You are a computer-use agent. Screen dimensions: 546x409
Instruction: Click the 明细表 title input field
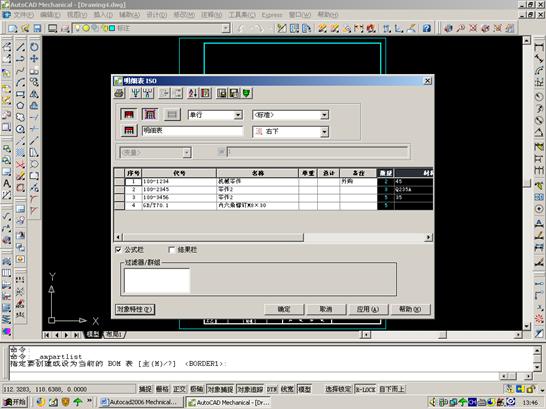192,131
